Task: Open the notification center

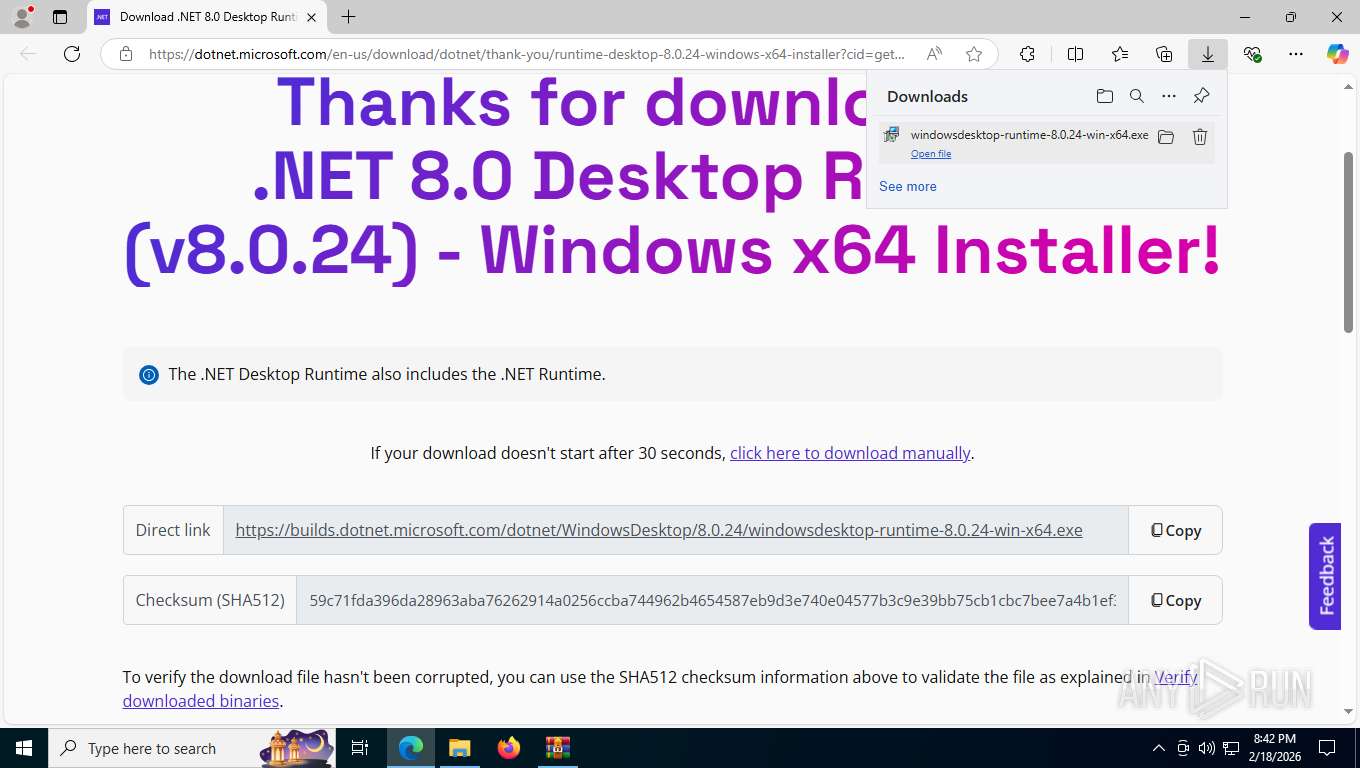Action: click(1327, 748)
